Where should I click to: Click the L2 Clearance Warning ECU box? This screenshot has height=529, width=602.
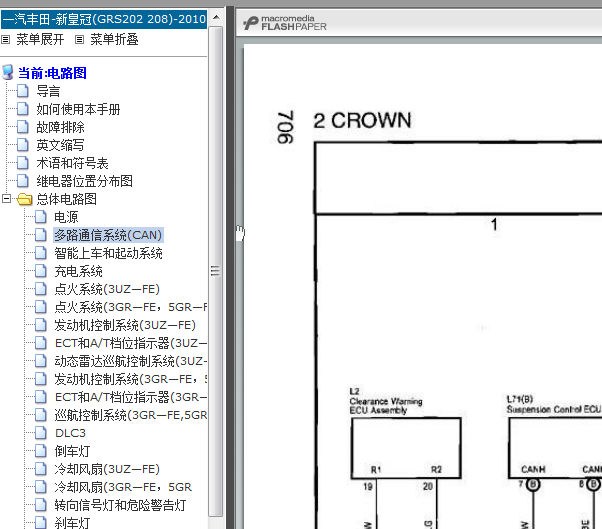point(406,448)
